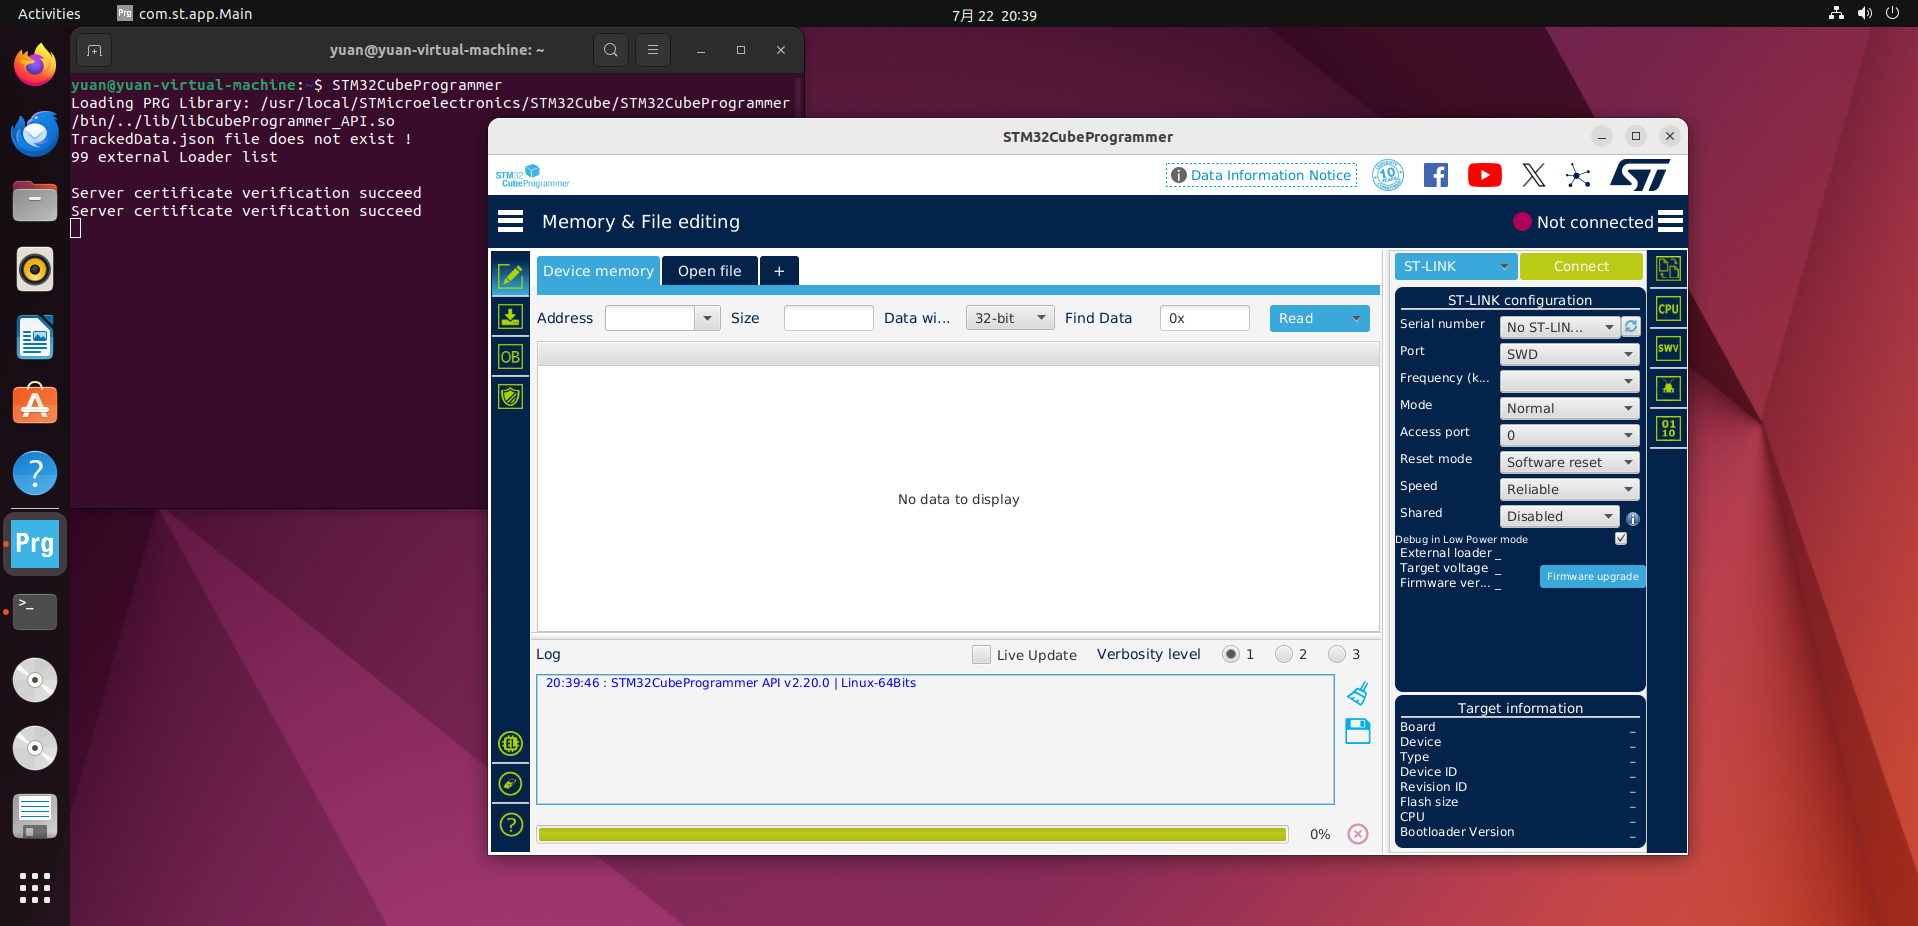Expand the Address field dropdown arrow

click(707, 318)
